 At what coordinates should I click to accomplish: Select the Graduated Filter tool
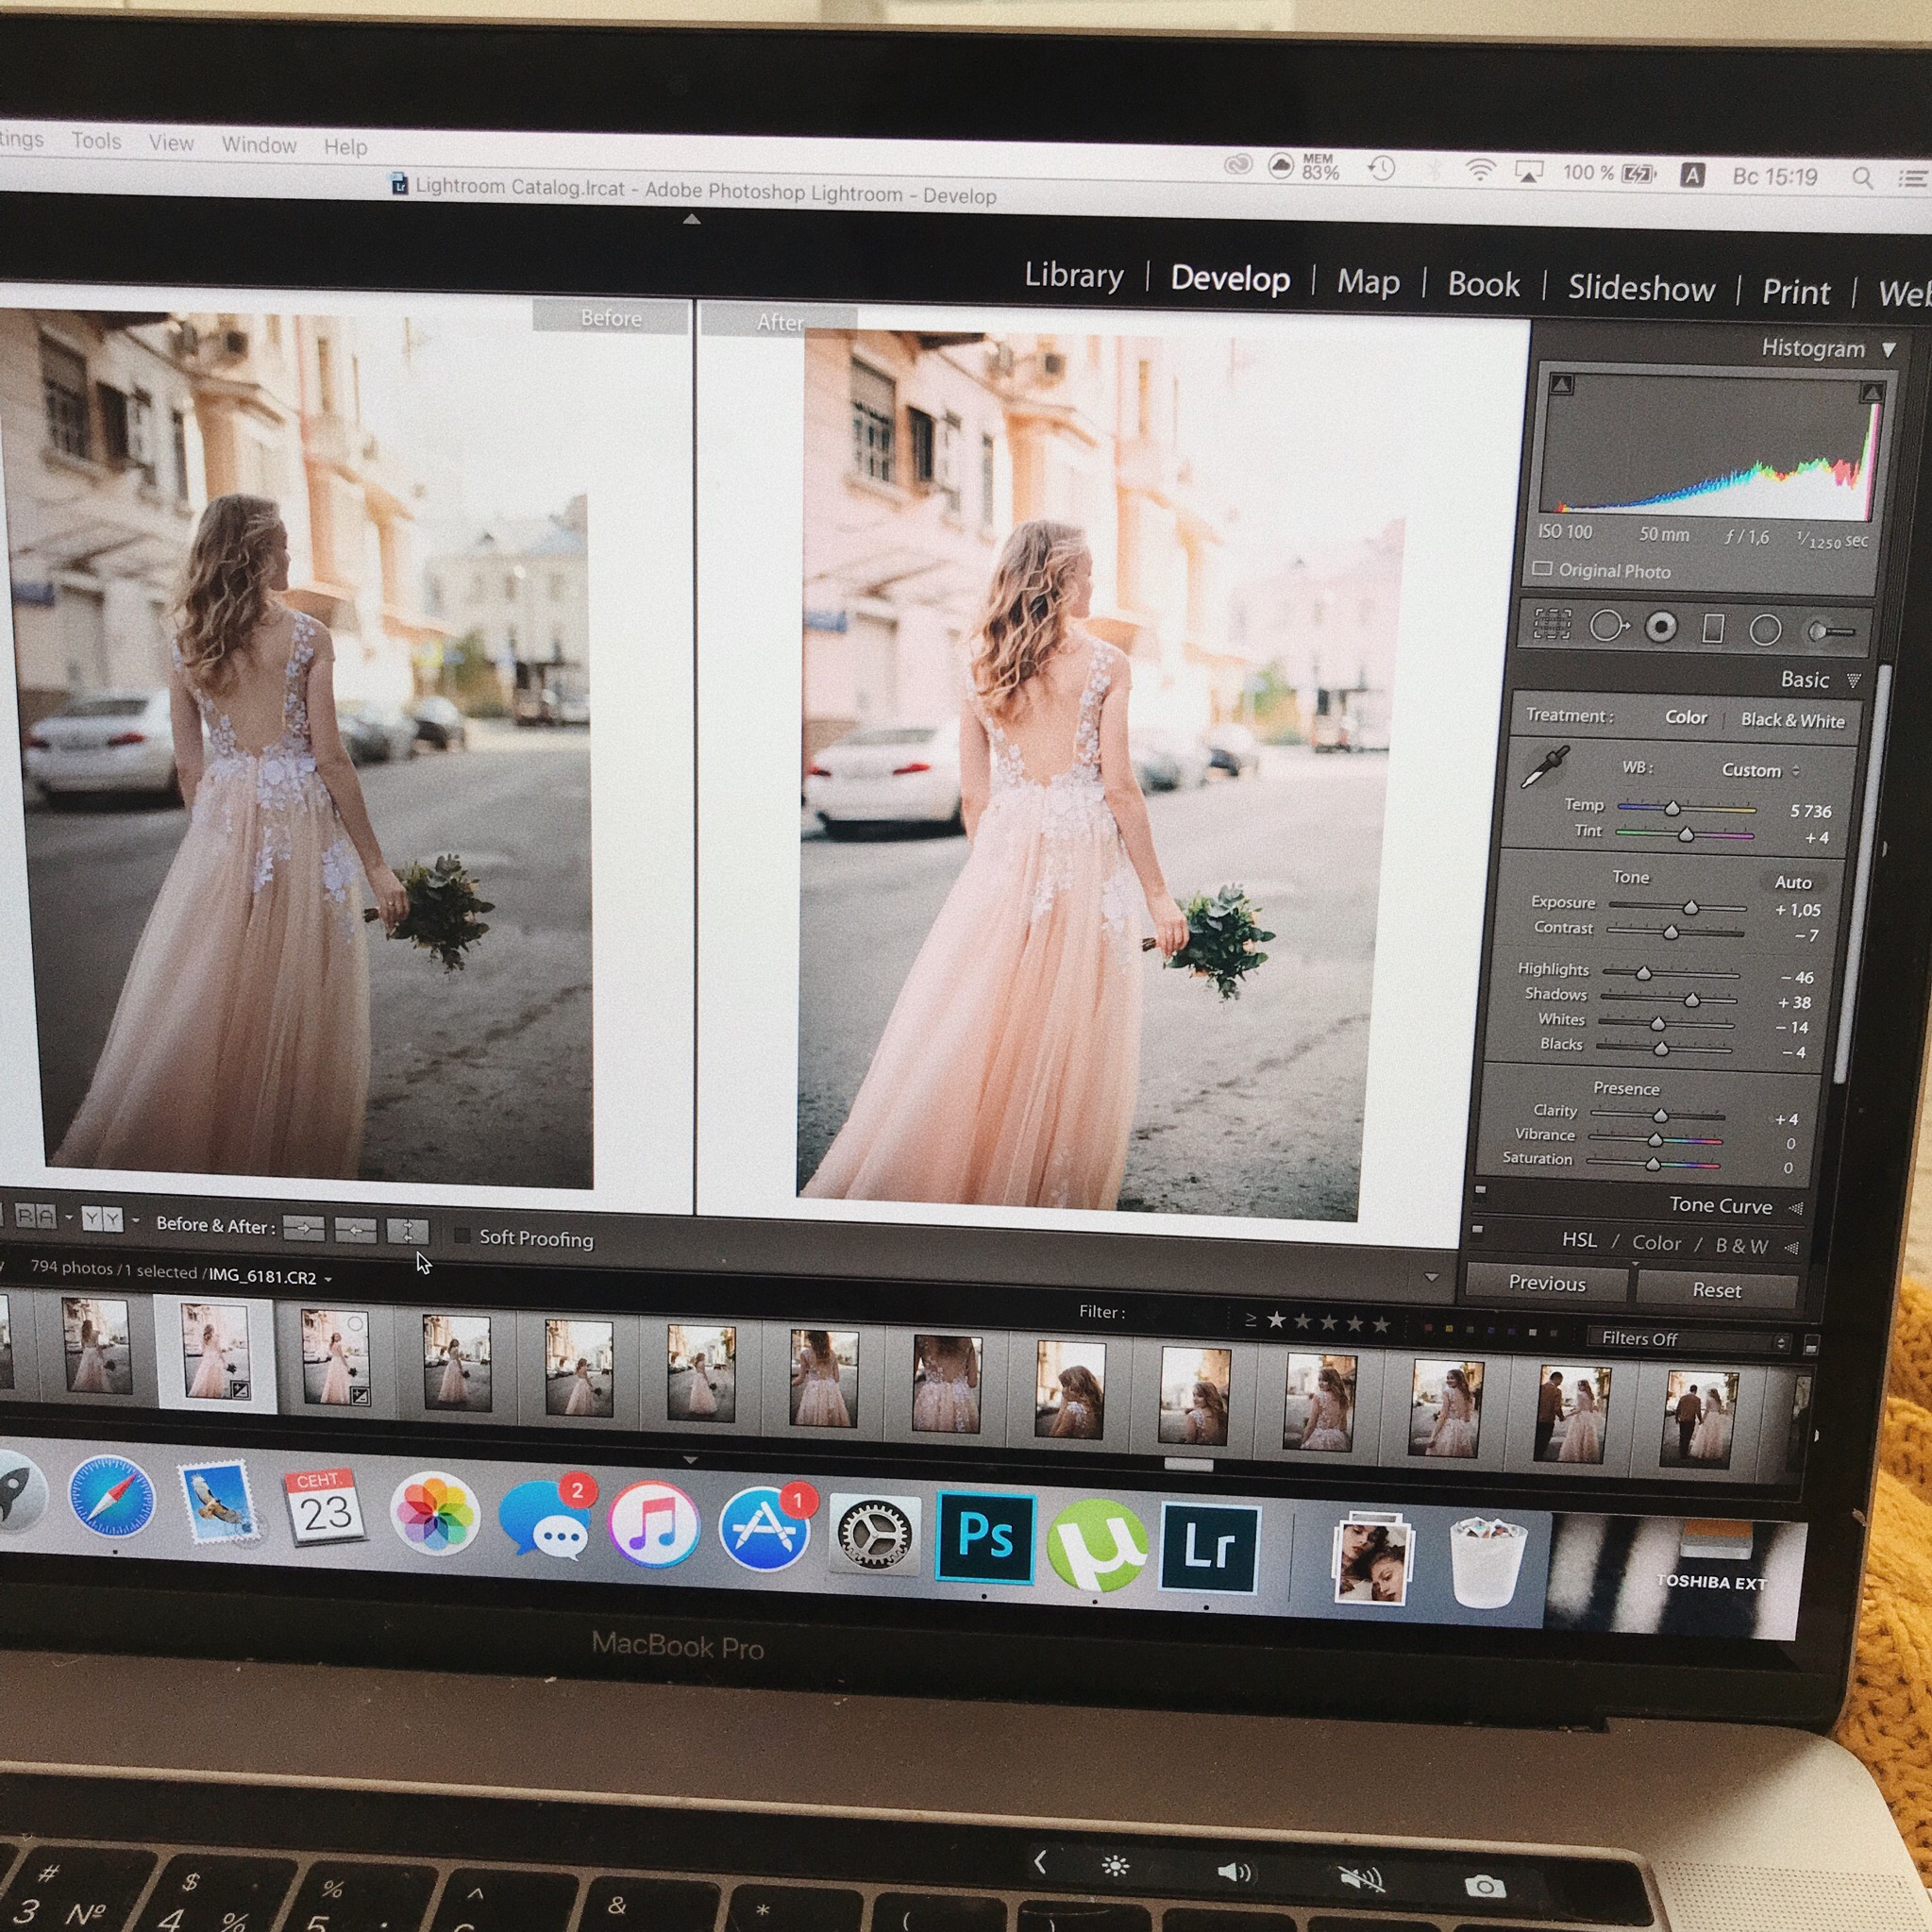(x=1713, y=629)
